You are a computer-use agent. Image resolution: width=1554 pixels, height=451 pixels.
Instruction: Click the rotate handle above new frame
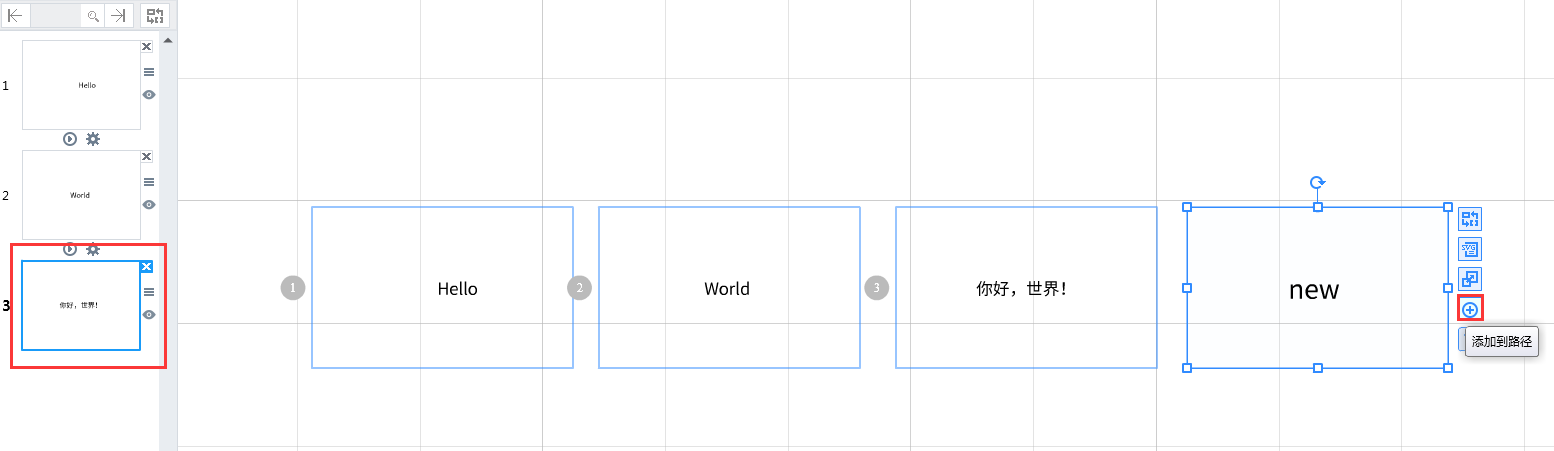1318,182
